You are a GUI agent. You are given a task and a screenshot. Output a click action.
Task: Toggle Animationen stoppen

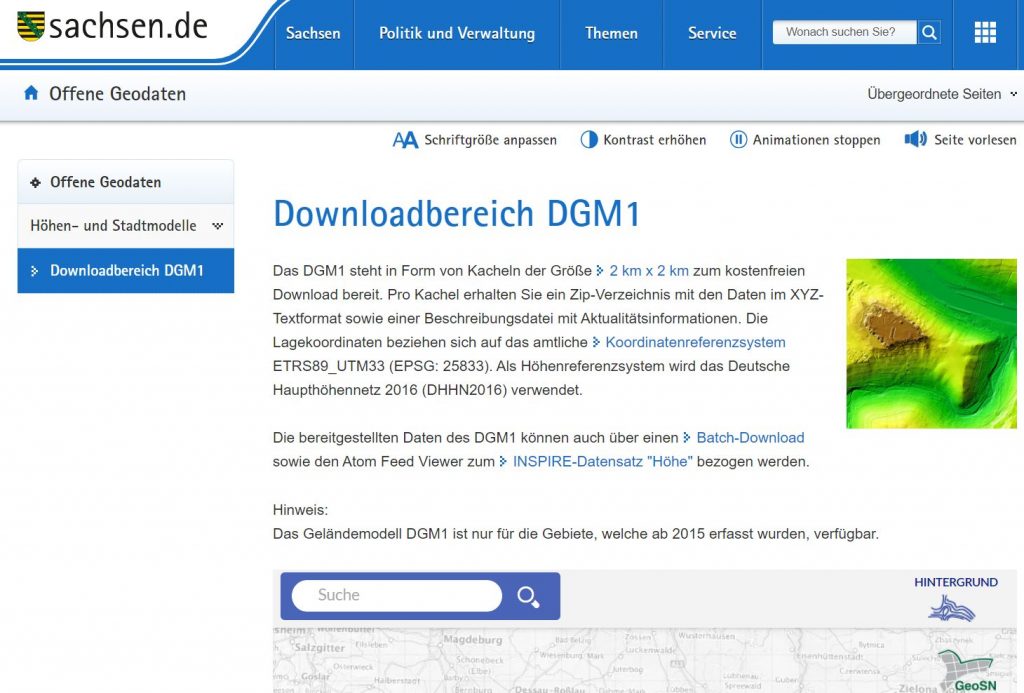(x=805, y=140)
